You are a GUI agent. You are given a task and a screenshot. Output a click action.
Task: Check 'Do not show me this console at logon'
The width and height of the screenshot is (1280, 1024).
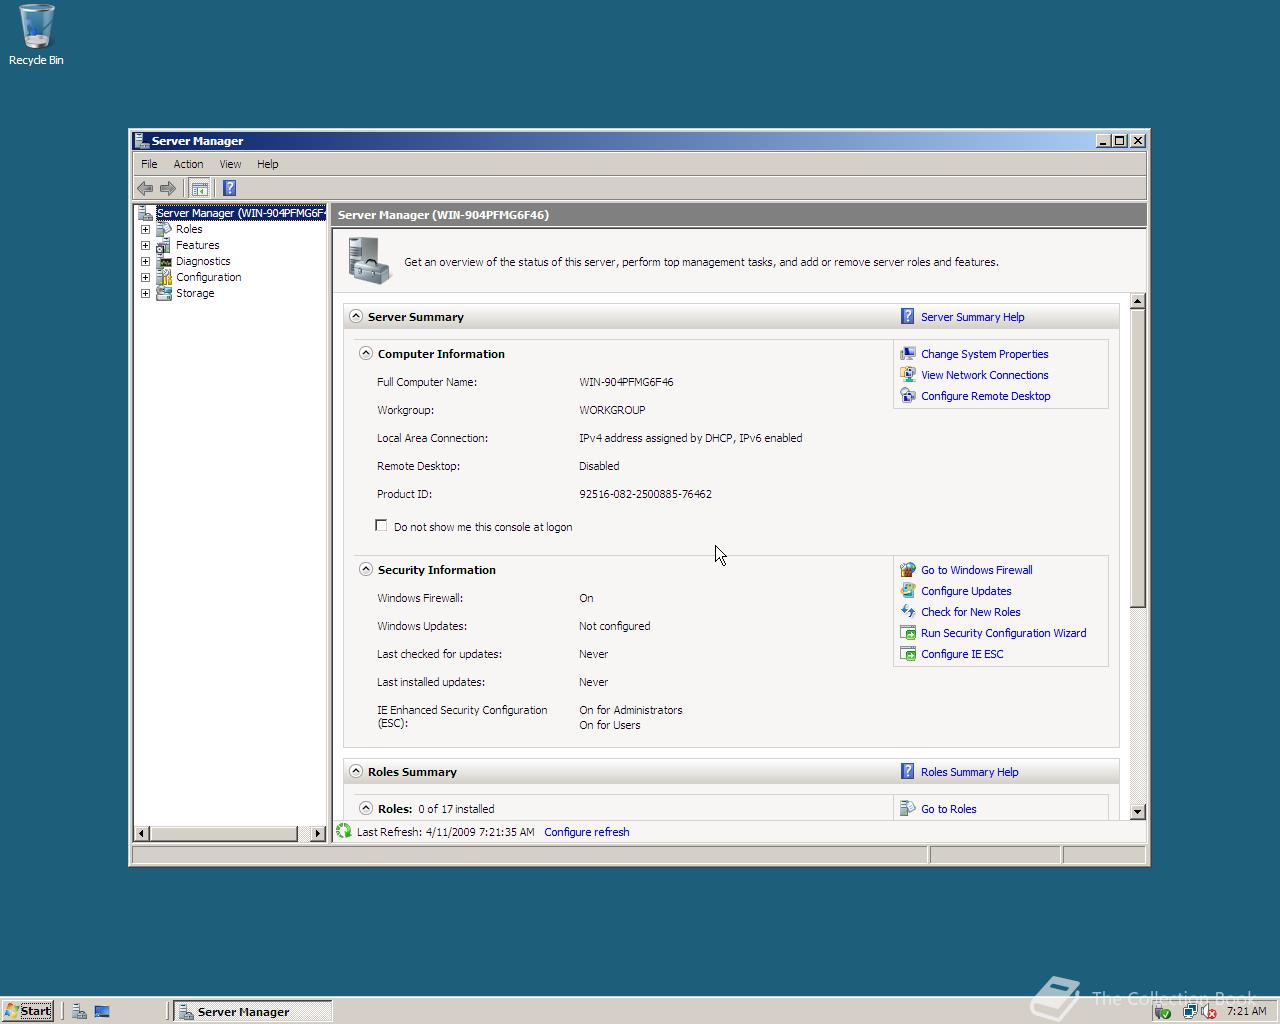[x=381, y=525]
